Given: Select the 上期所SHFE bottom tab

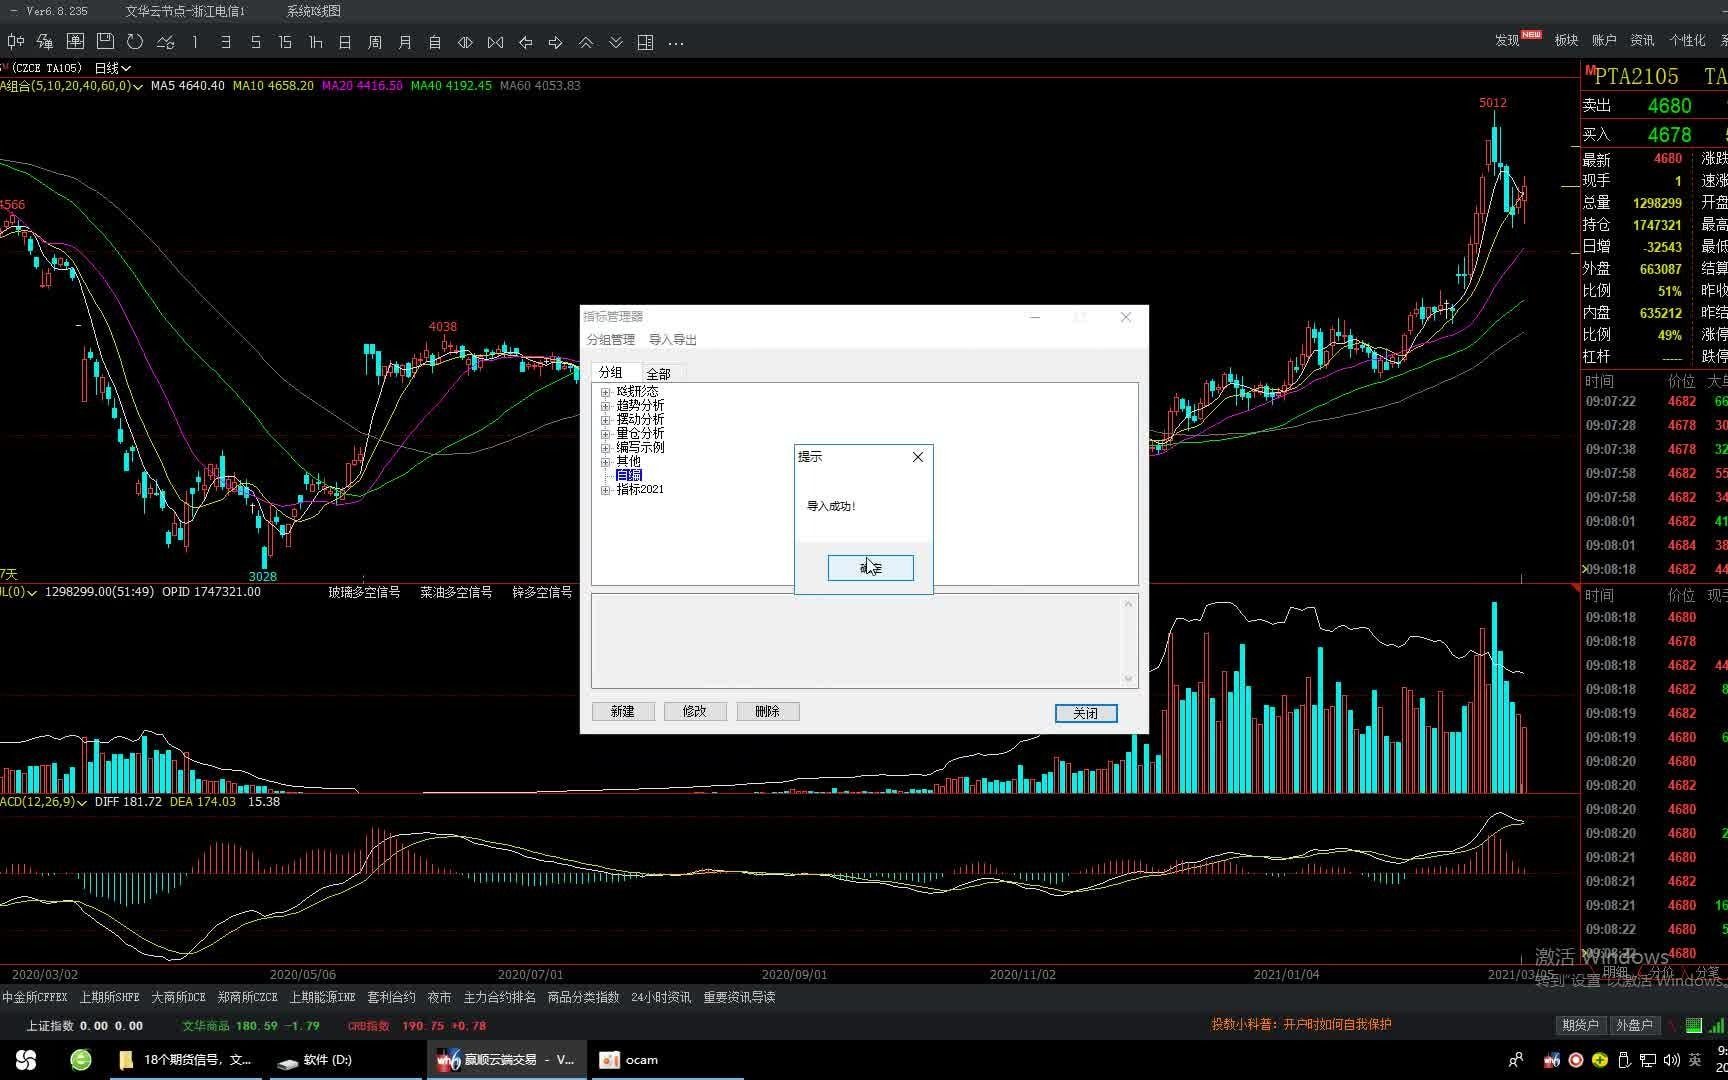Looking at the screenshot, I should click(110, 997).
